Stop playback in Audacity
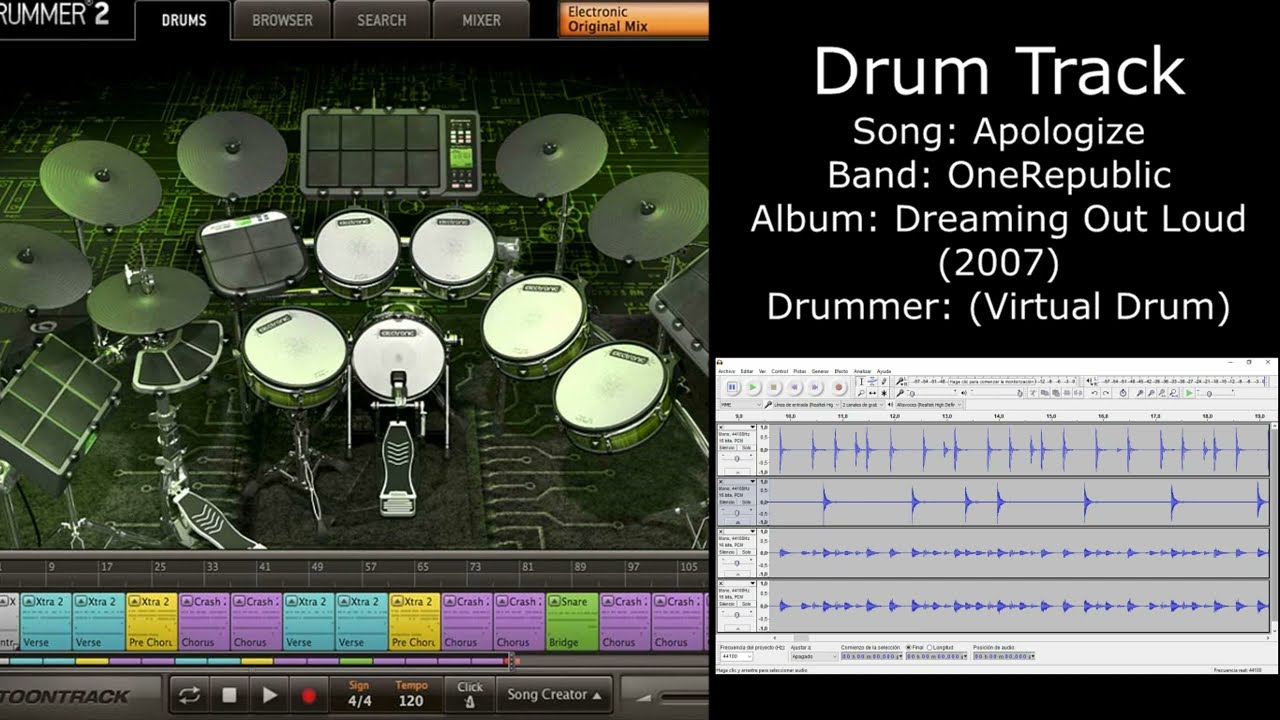Image resolution: width=1280 pixels, height=720 pixels. click(x=773, y=387)
